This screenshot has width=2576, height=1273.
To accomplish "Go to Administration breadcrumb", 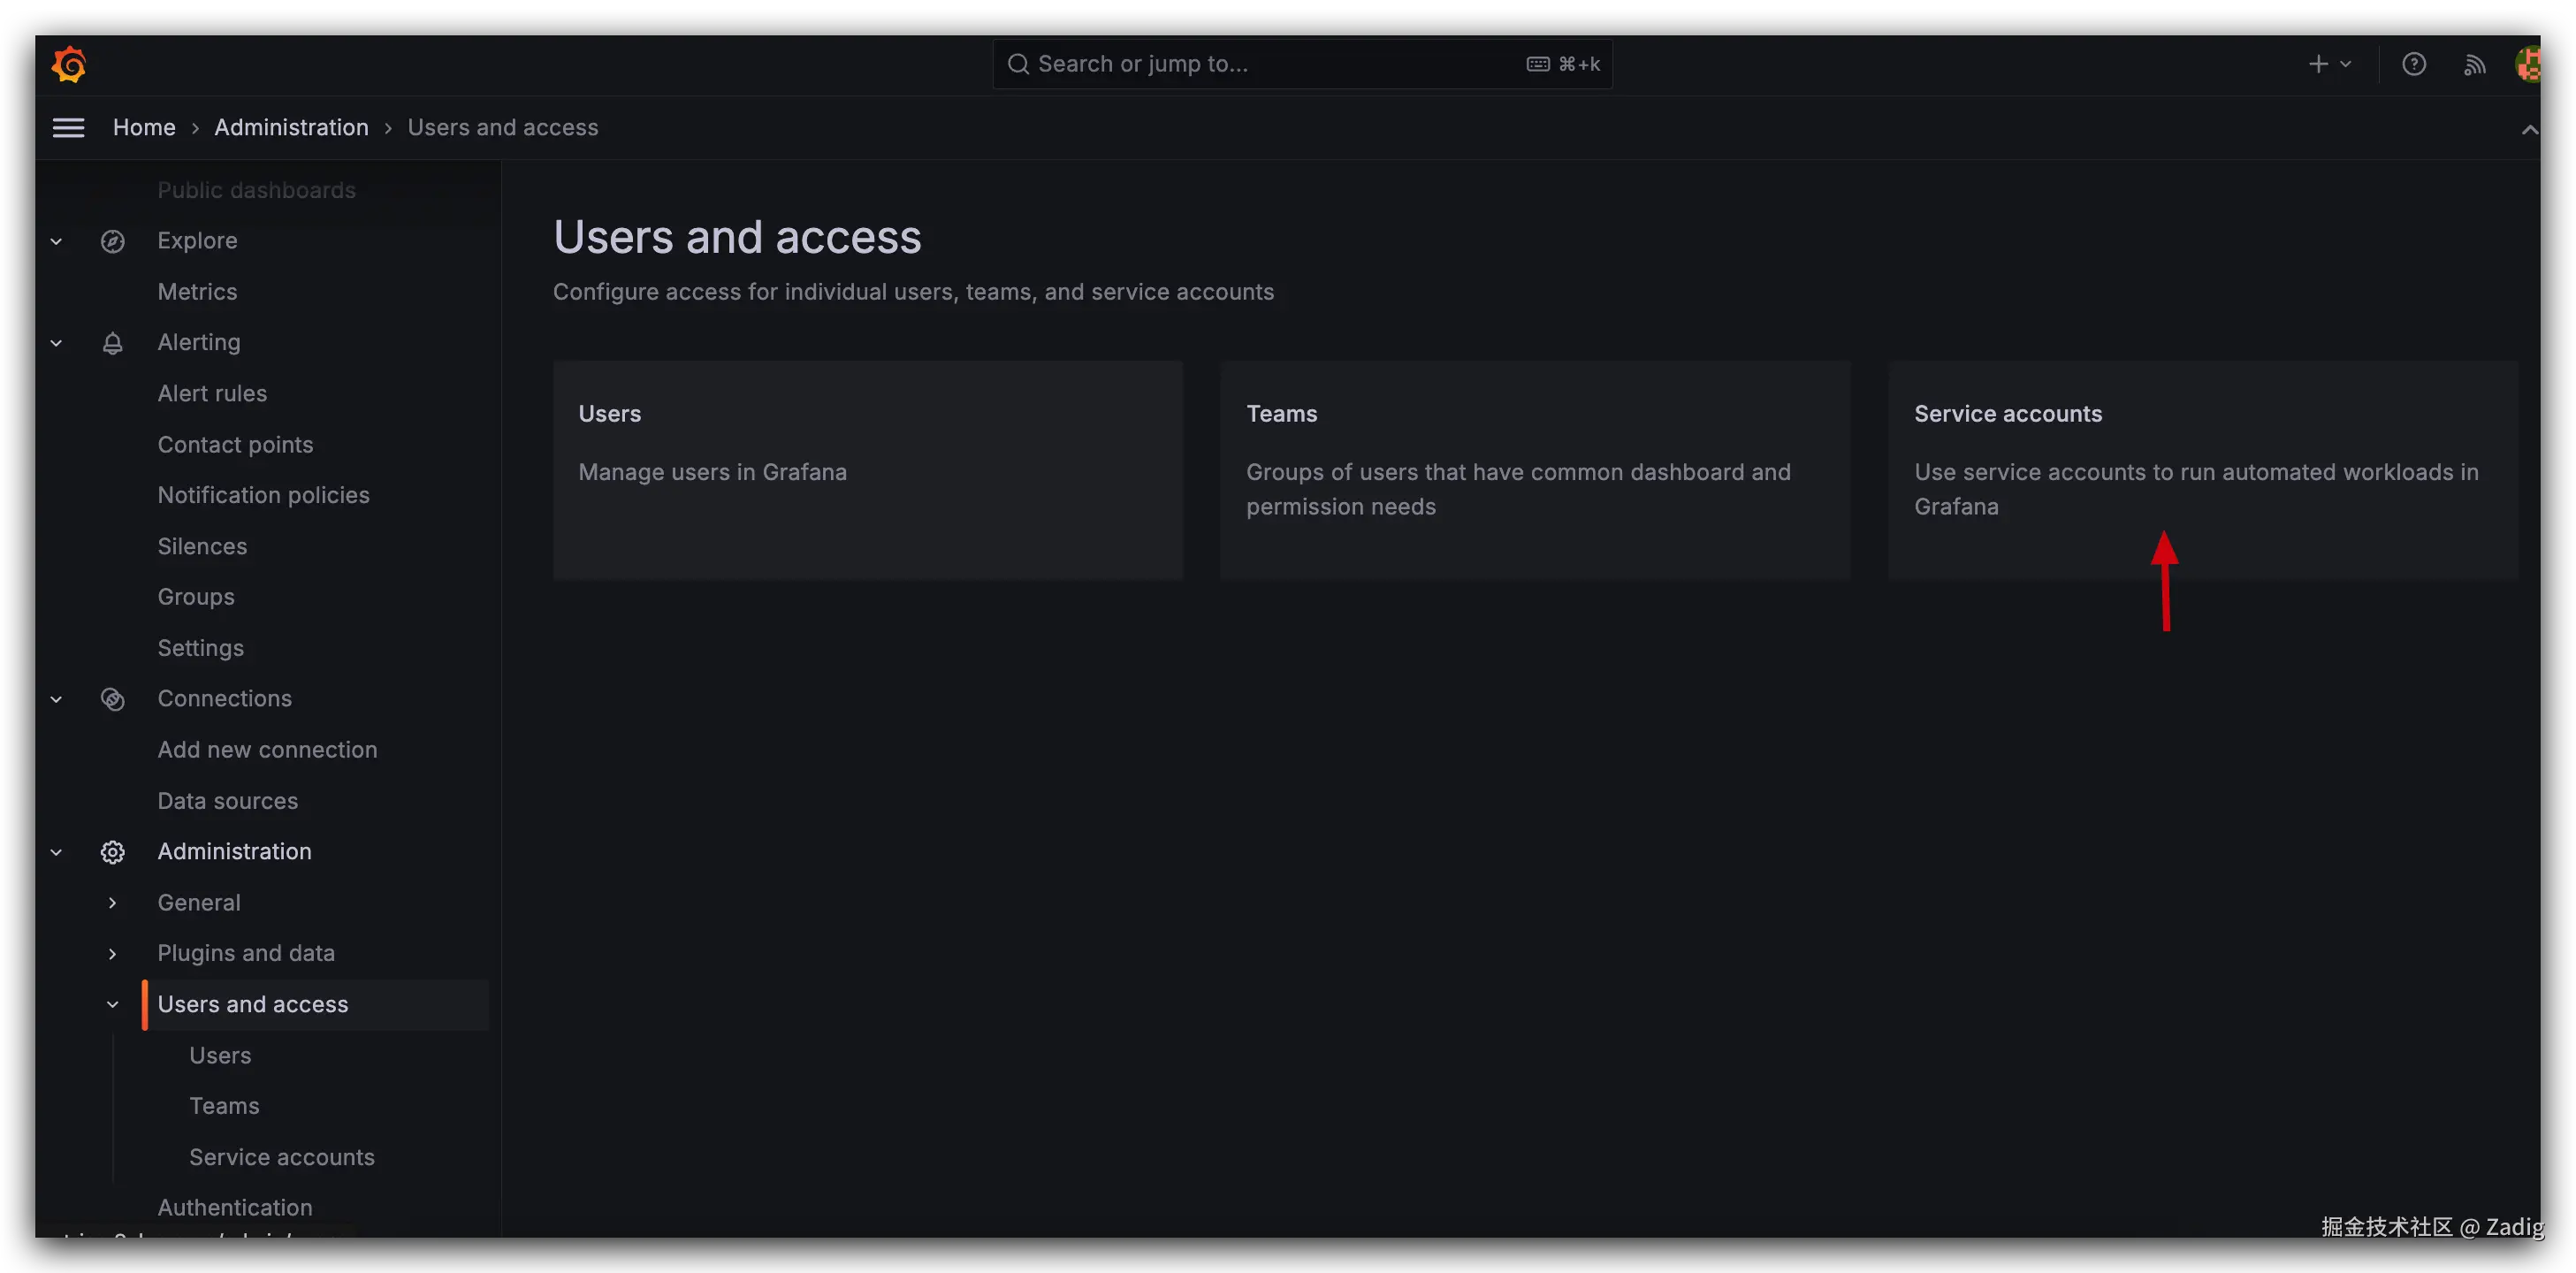I will point(291,127).
